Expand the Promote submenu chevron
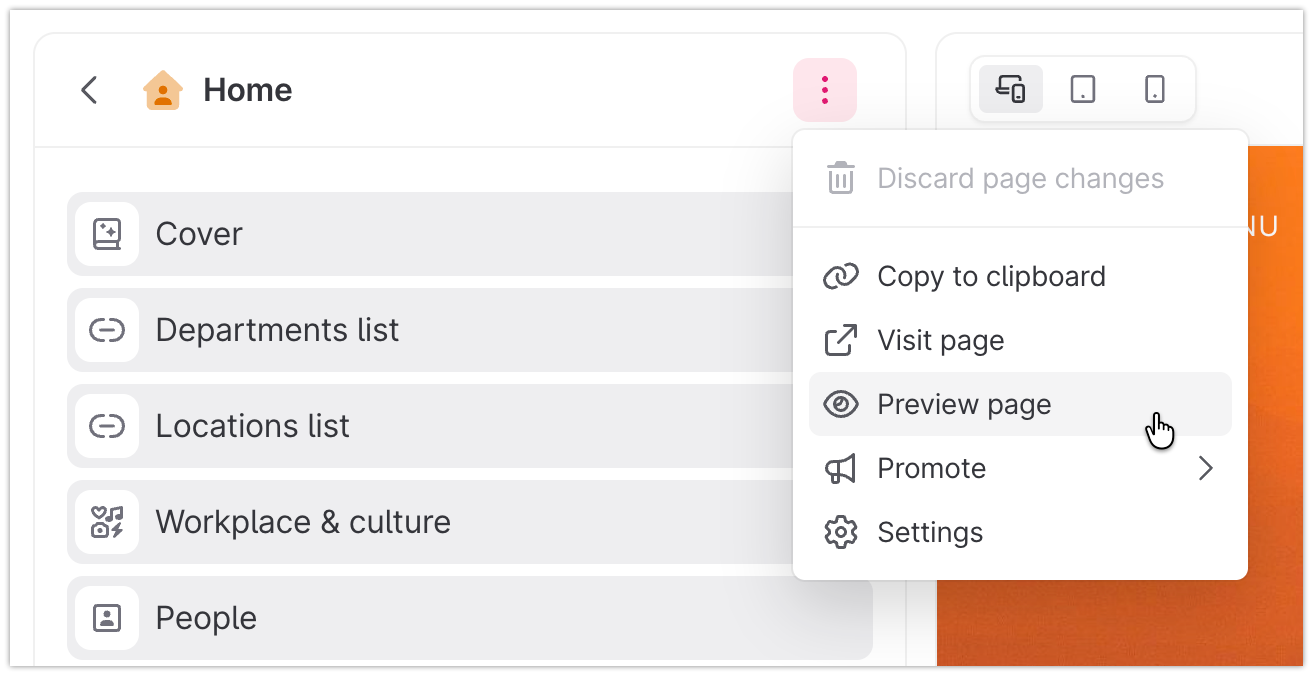 pos(1206,468)
